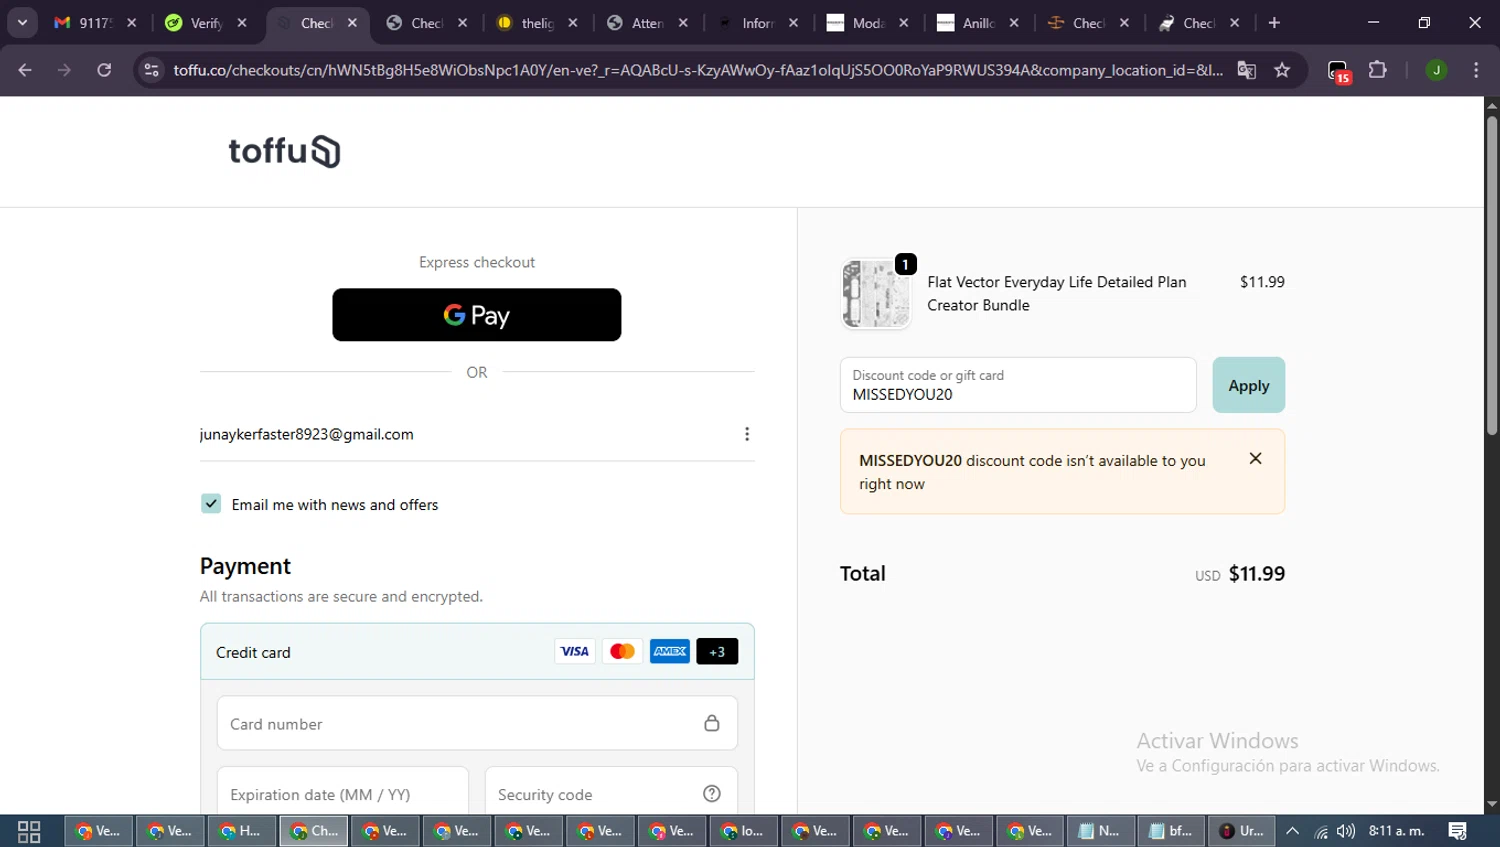
Task: Open volume speaker tray icon
Action: tap(1346, 831)
